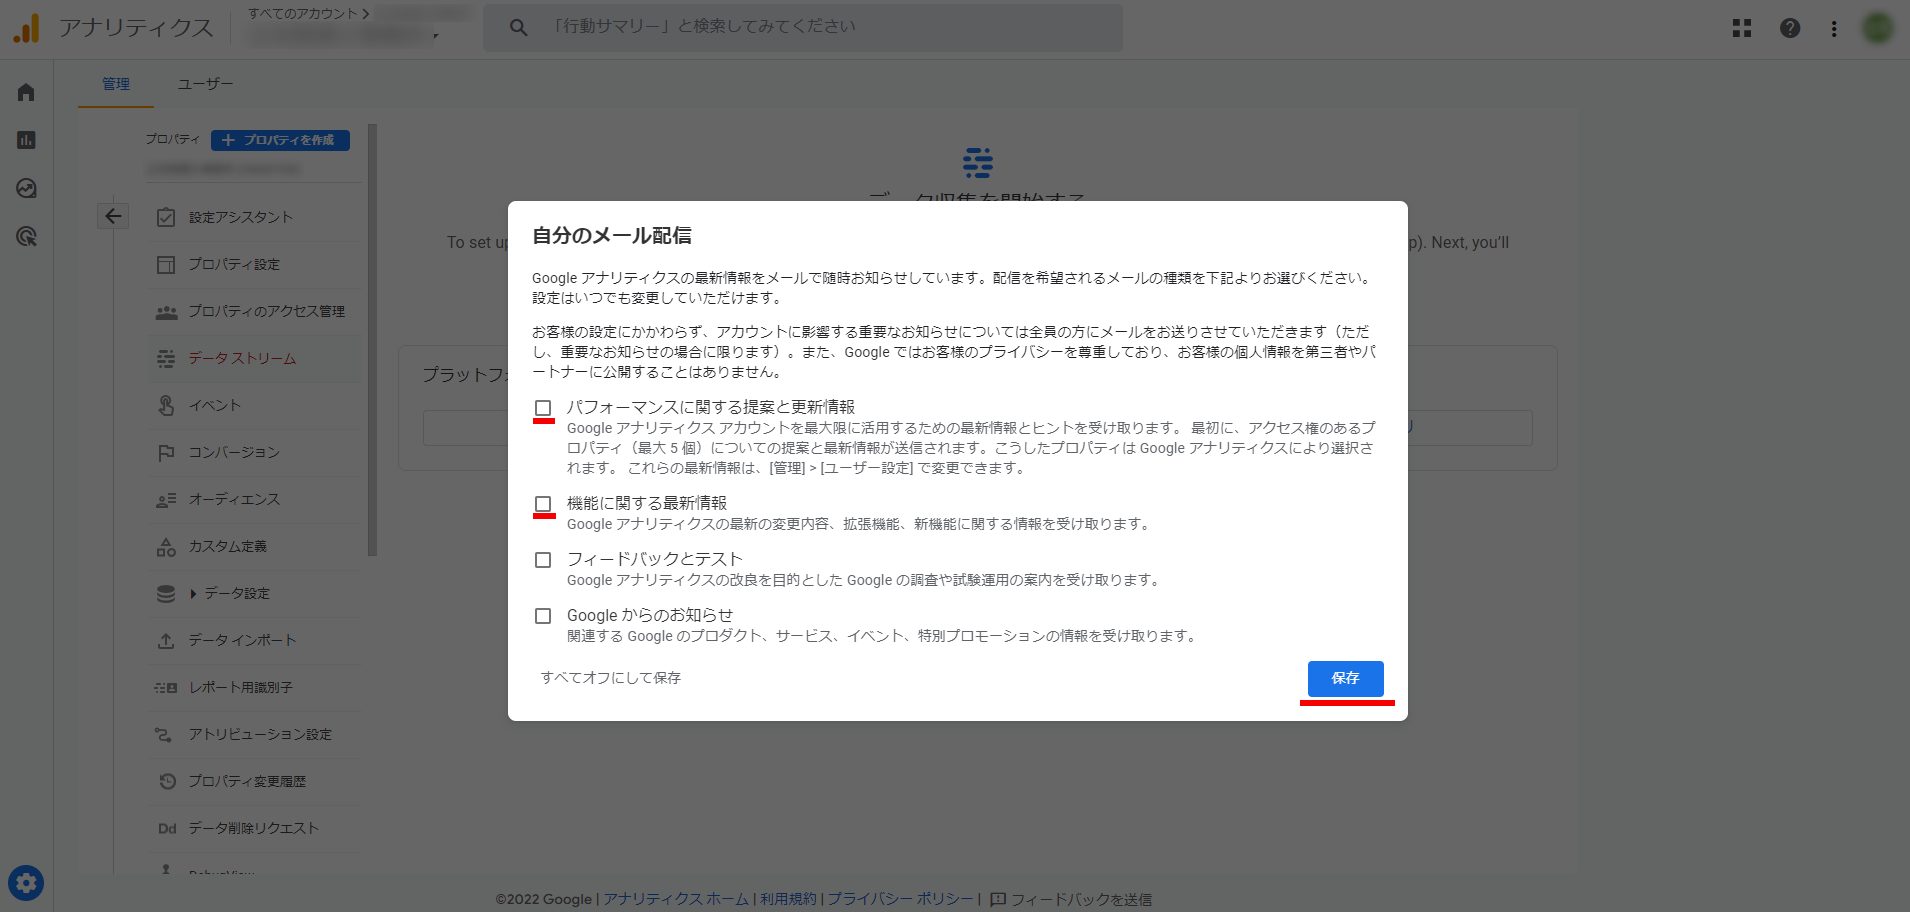Image resolution: width=1910 pixels, height=912 pixels.
Task: Click the データ設定 database icon
Action: (166, 593)
